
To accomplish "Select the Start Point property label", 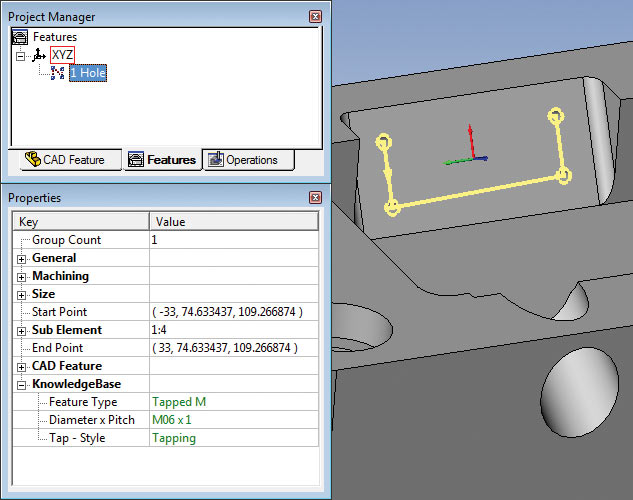I will 59,312.
